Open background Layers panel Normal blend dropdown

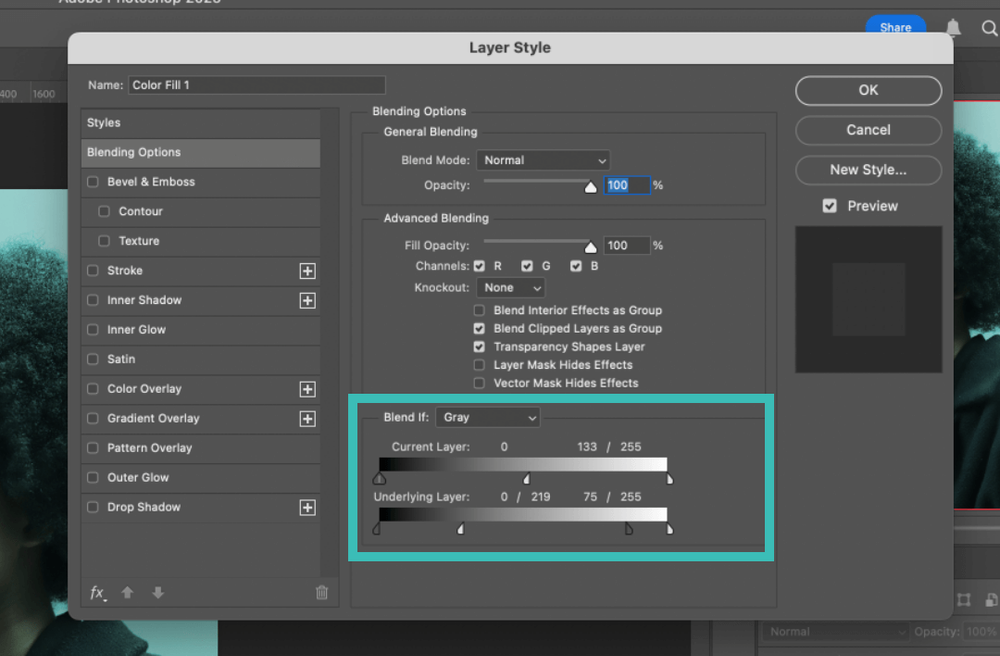click(x=835, y=632)
